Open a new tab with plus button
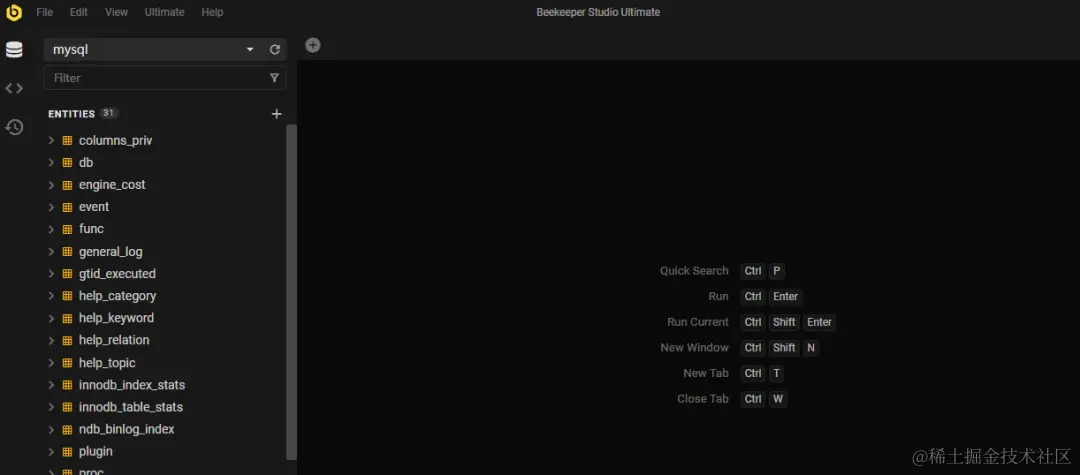This screenshot has height=475, width=1080. point(313,45)
